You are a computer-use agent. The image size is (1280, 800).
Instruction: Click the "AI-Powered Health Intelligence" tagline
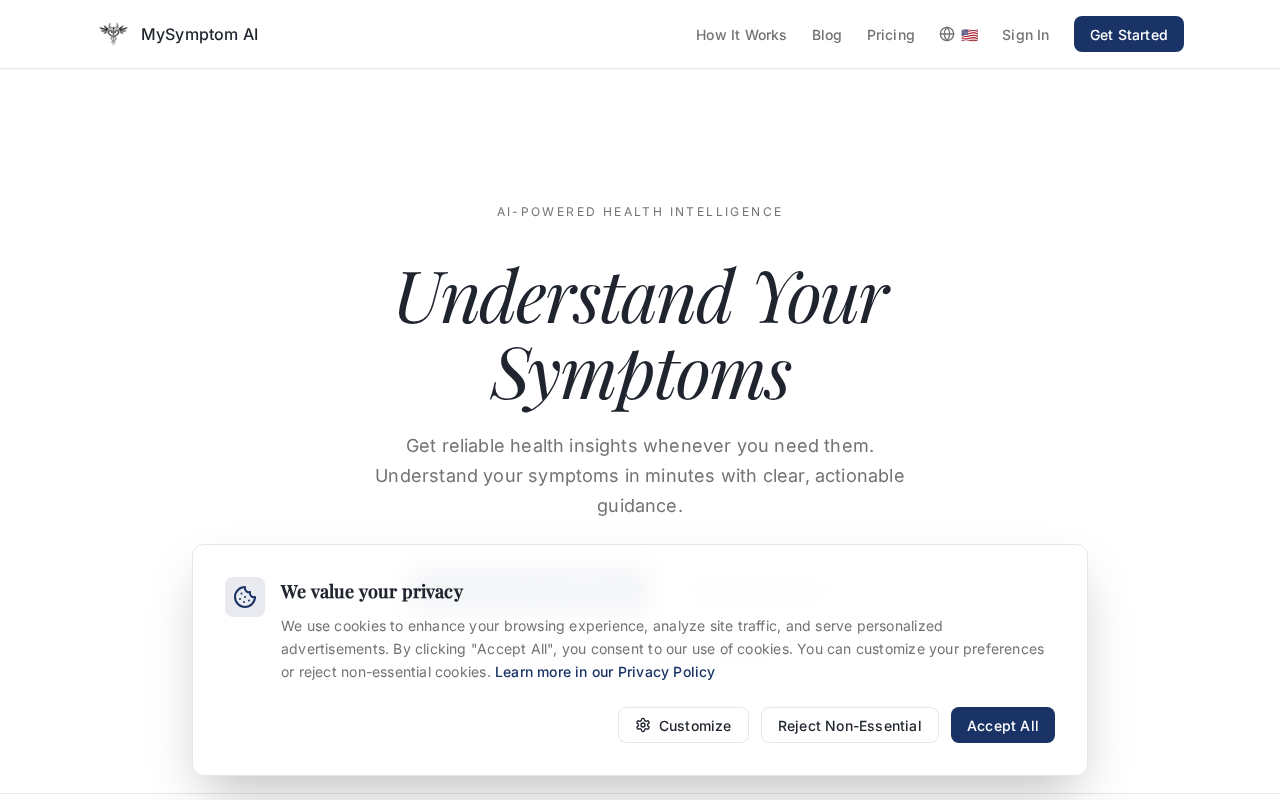(640, 212)
